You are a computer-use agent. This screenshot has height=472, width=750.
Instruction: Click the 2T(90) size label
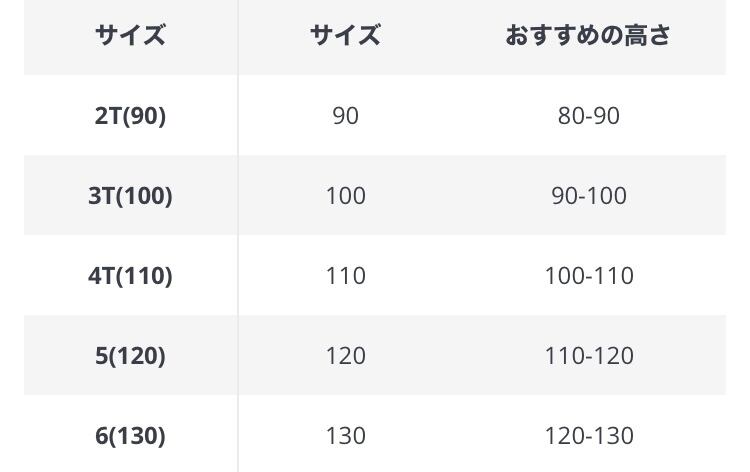(x=130, y=116)
